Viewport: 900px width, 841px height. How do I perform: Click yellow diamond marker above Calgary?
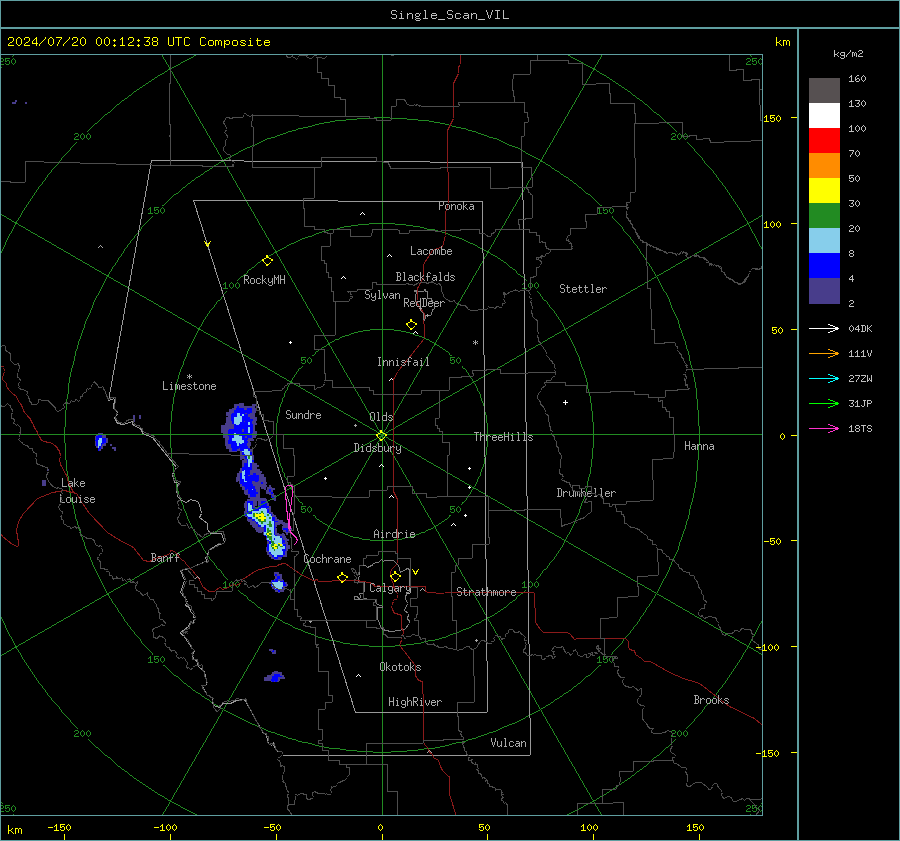[395, 576]
